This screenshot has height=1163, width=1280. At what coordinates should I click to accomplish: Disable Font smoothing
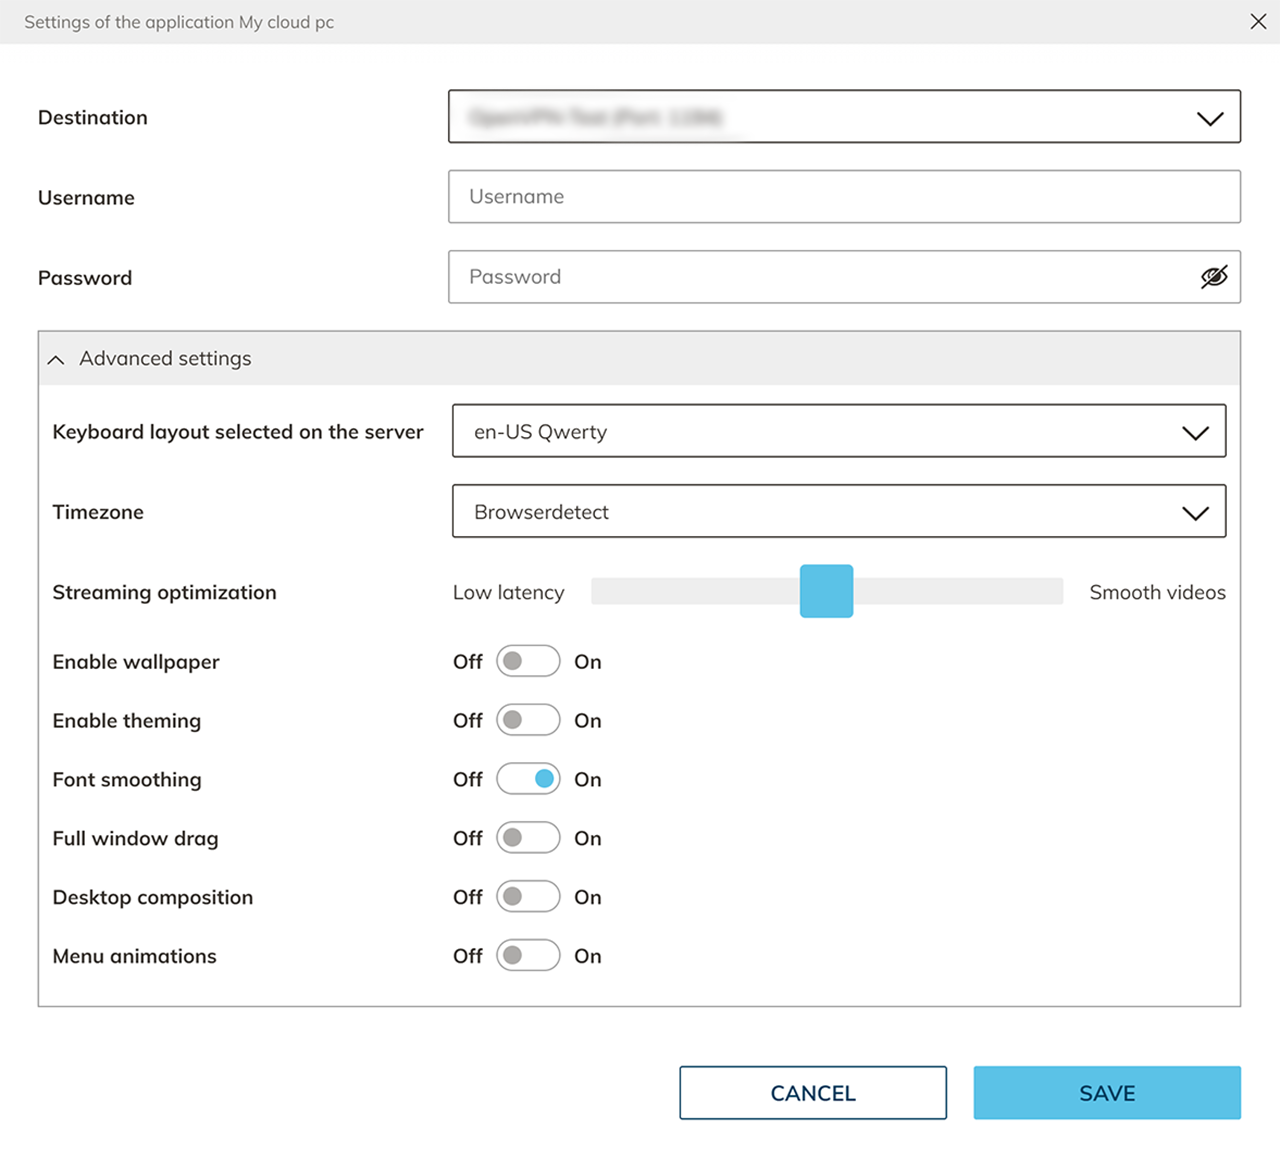528,779
